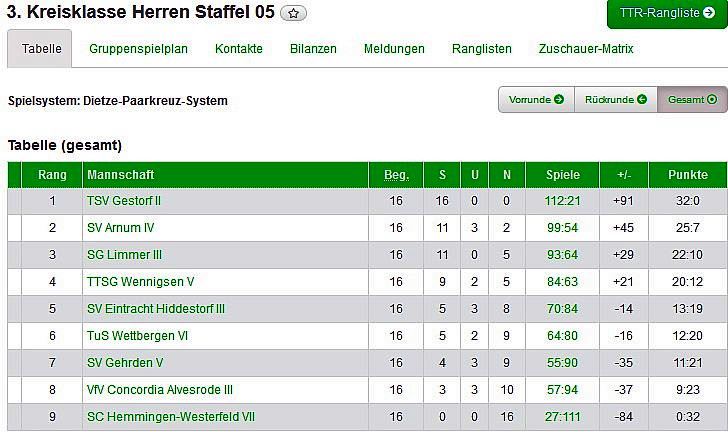
Task: Select the Vorrunde toggle
Action: click(x=536, y=100)
